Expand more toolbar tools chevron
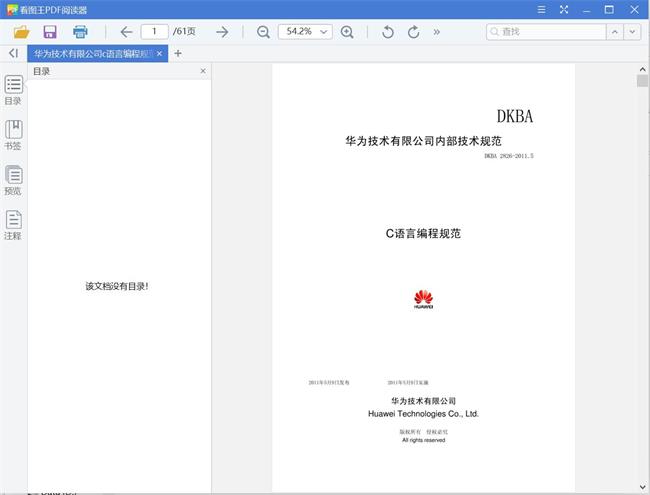The width and height of the screenshot is (650, 495). pyautogui.click(x=437, y=32)
